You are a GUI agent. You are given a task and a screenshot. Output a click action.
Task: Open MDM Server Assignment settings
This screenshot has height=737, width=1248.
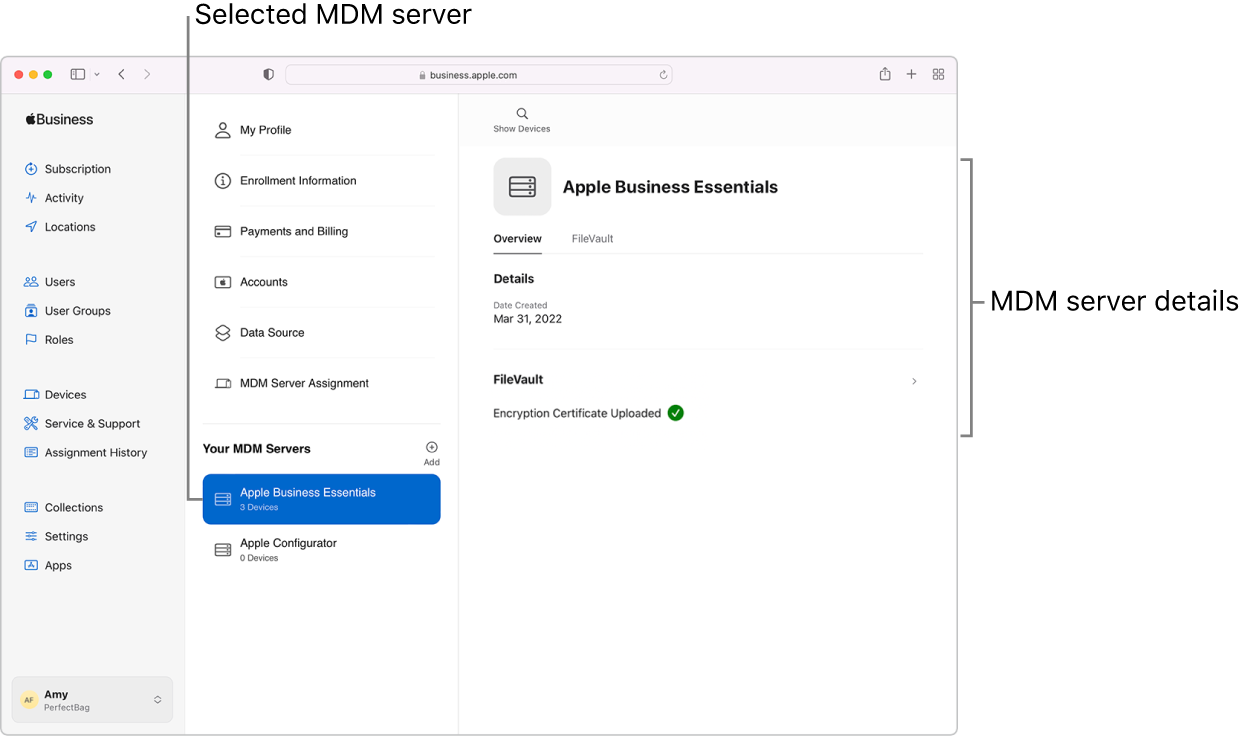click(x=304, y=384)
